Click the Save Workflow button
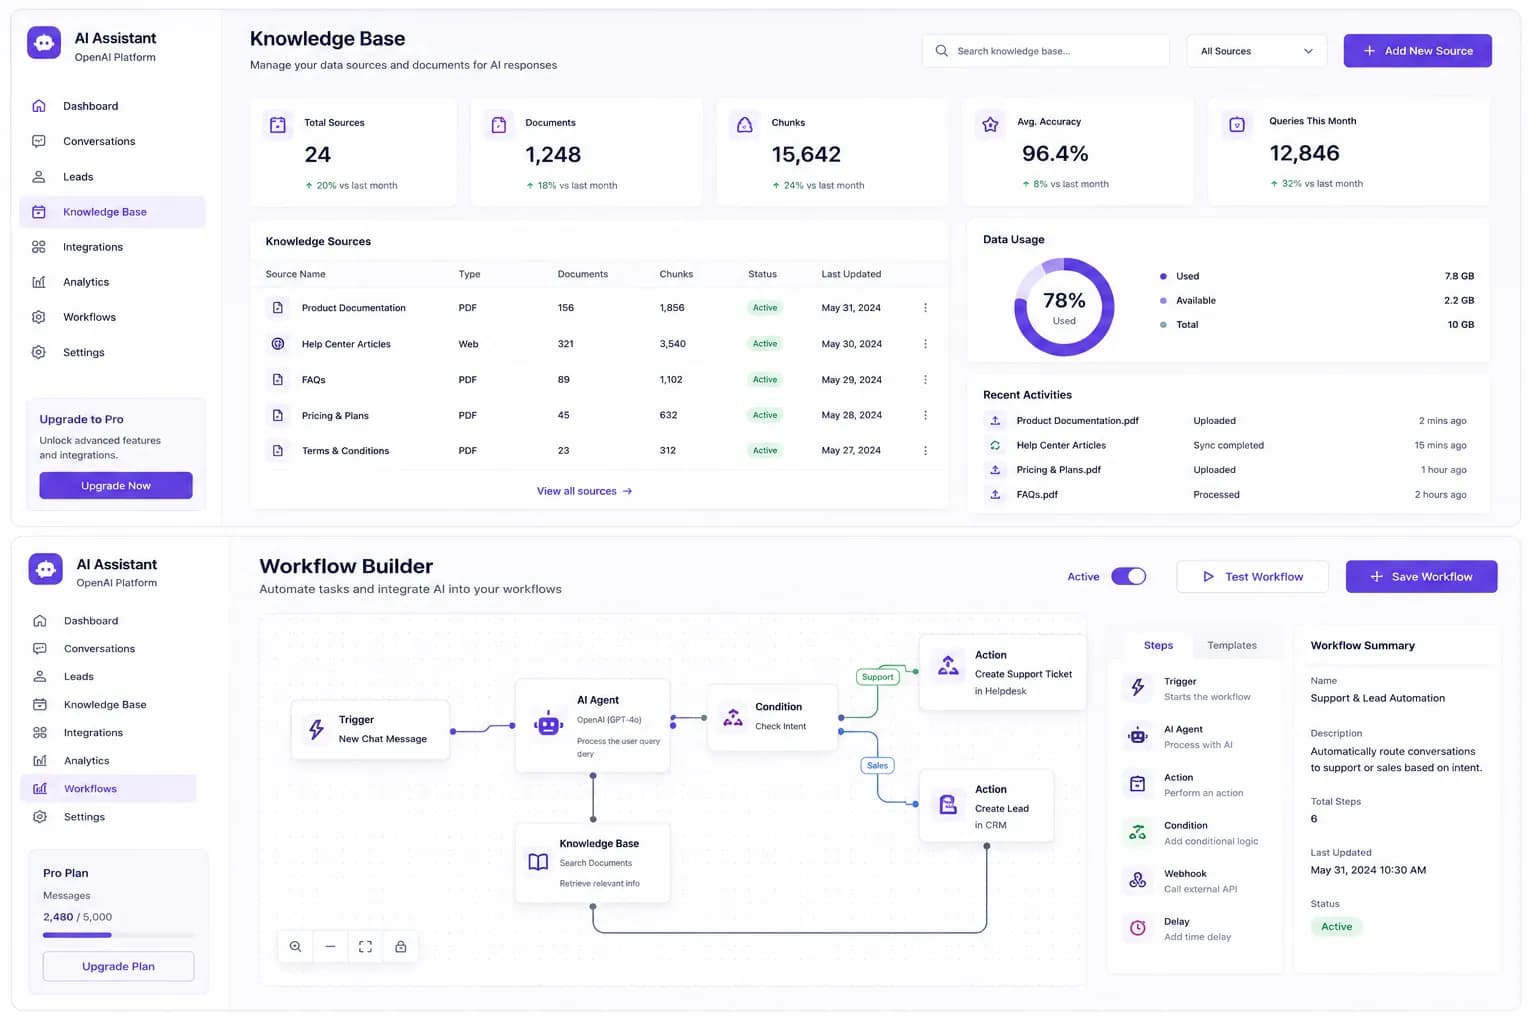This screenshot has height=1024, width=1536. pyautogui.click(x=1421, y=577)
